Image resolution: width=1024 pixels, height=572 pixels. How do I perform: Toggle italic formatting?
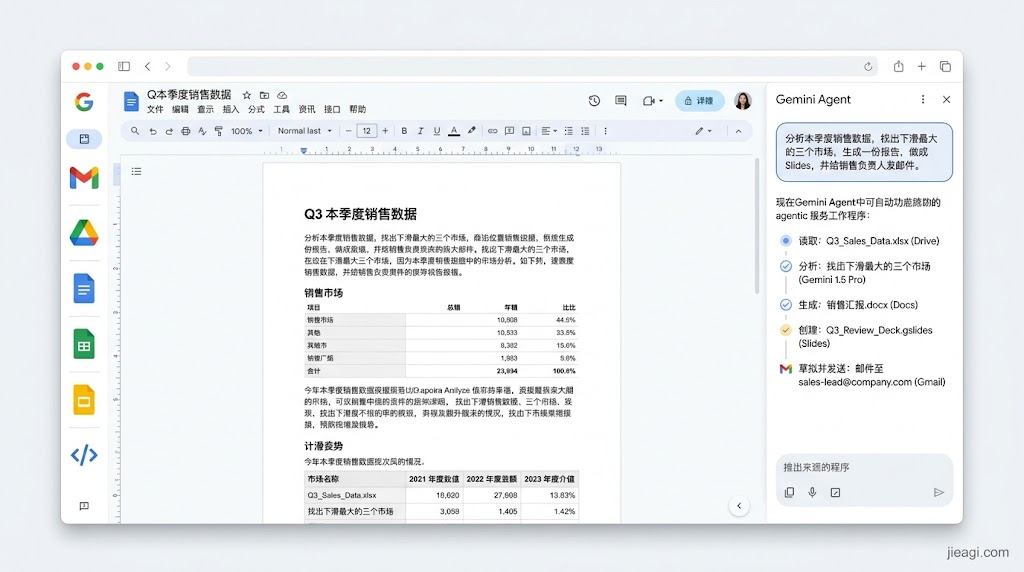click(421, 131)
